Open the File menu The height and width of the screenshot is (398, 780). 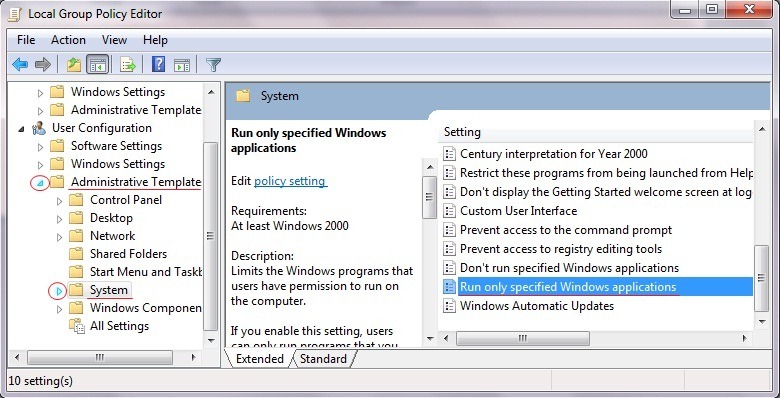click(x=26, y=40)
